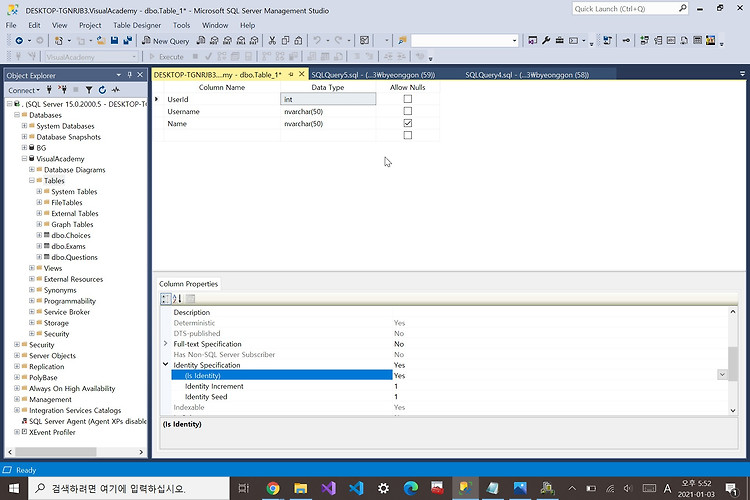Screen dimensions: 750x500
Task: Open the (Is Identity) value dropdown
Action: pyautogui.click(x=722, y=375)
